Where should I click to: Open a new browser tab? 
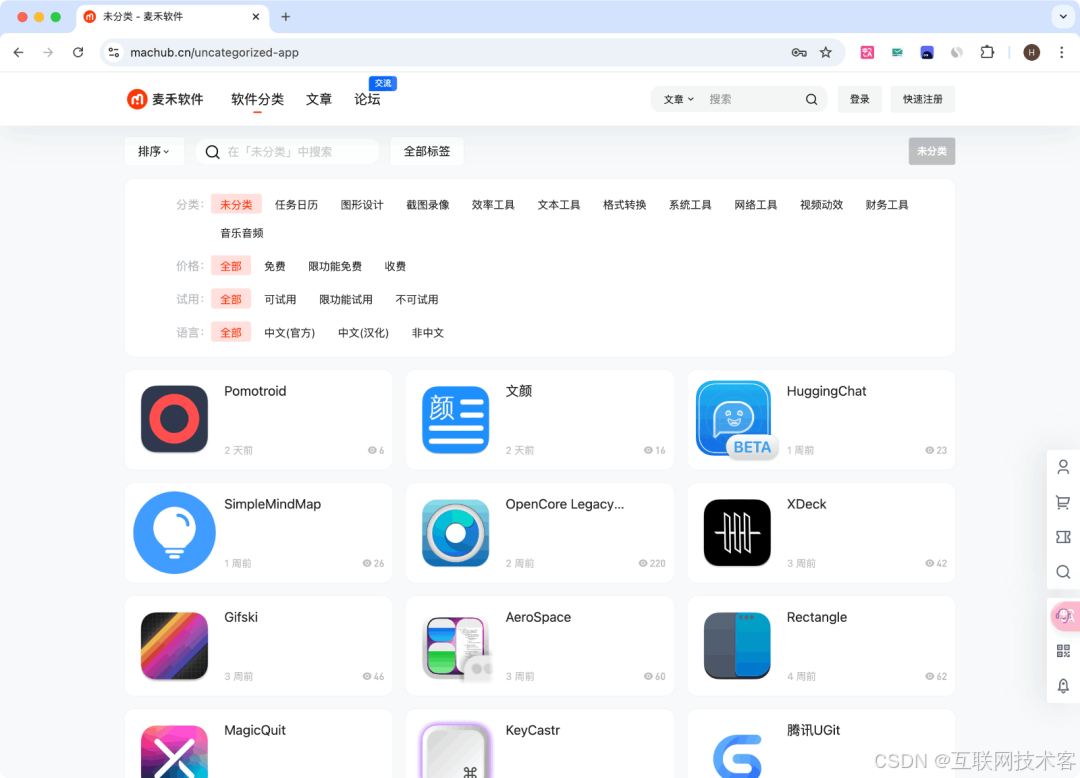coord(286,17)
